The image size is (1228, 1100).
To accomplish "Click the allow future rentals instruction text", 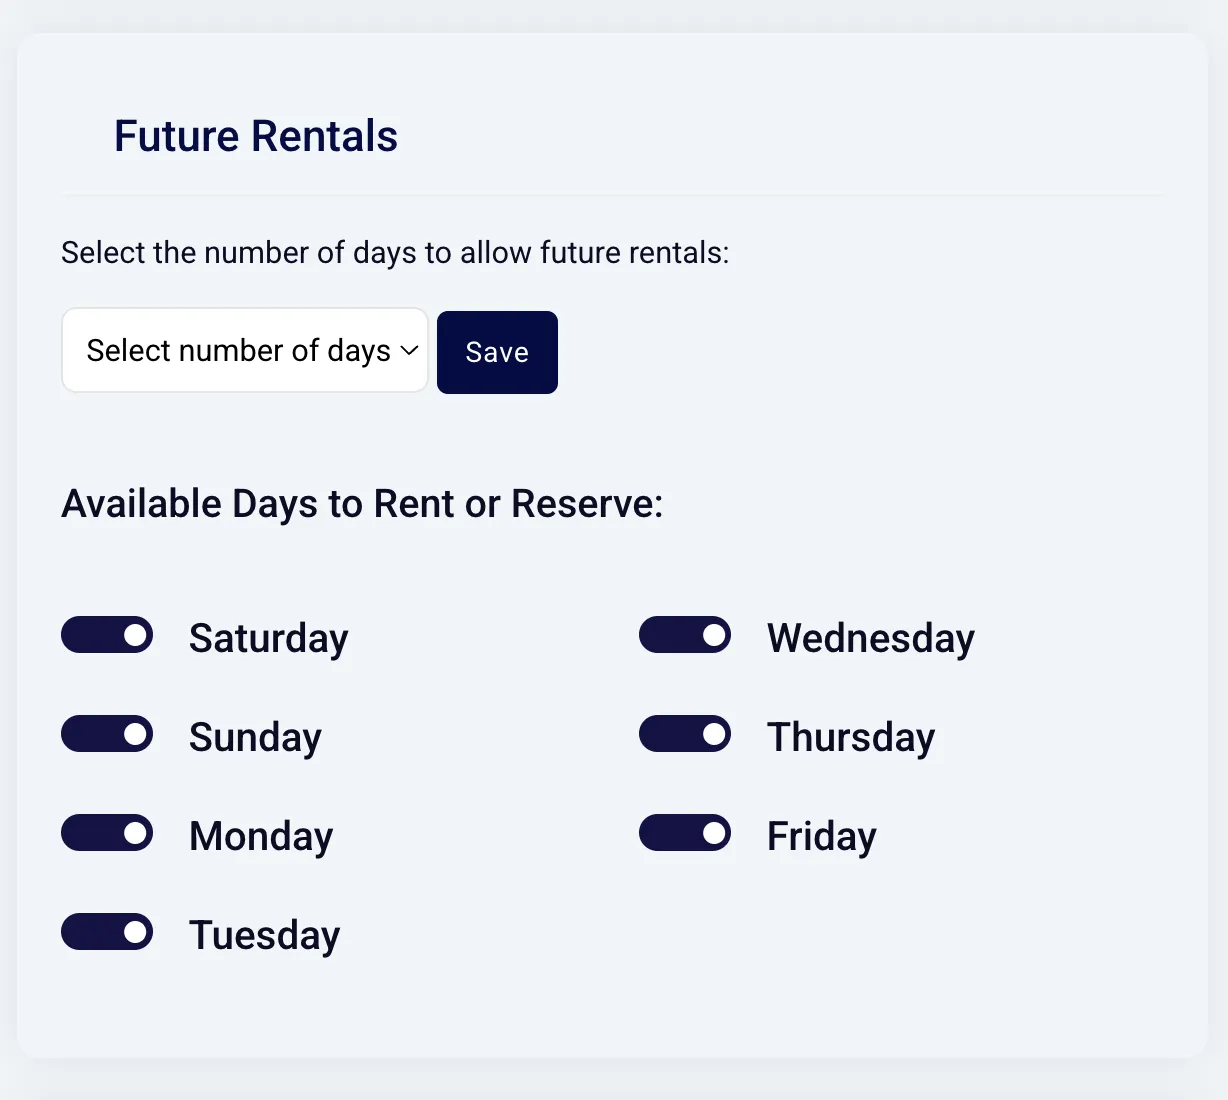I will pos(395,253).
